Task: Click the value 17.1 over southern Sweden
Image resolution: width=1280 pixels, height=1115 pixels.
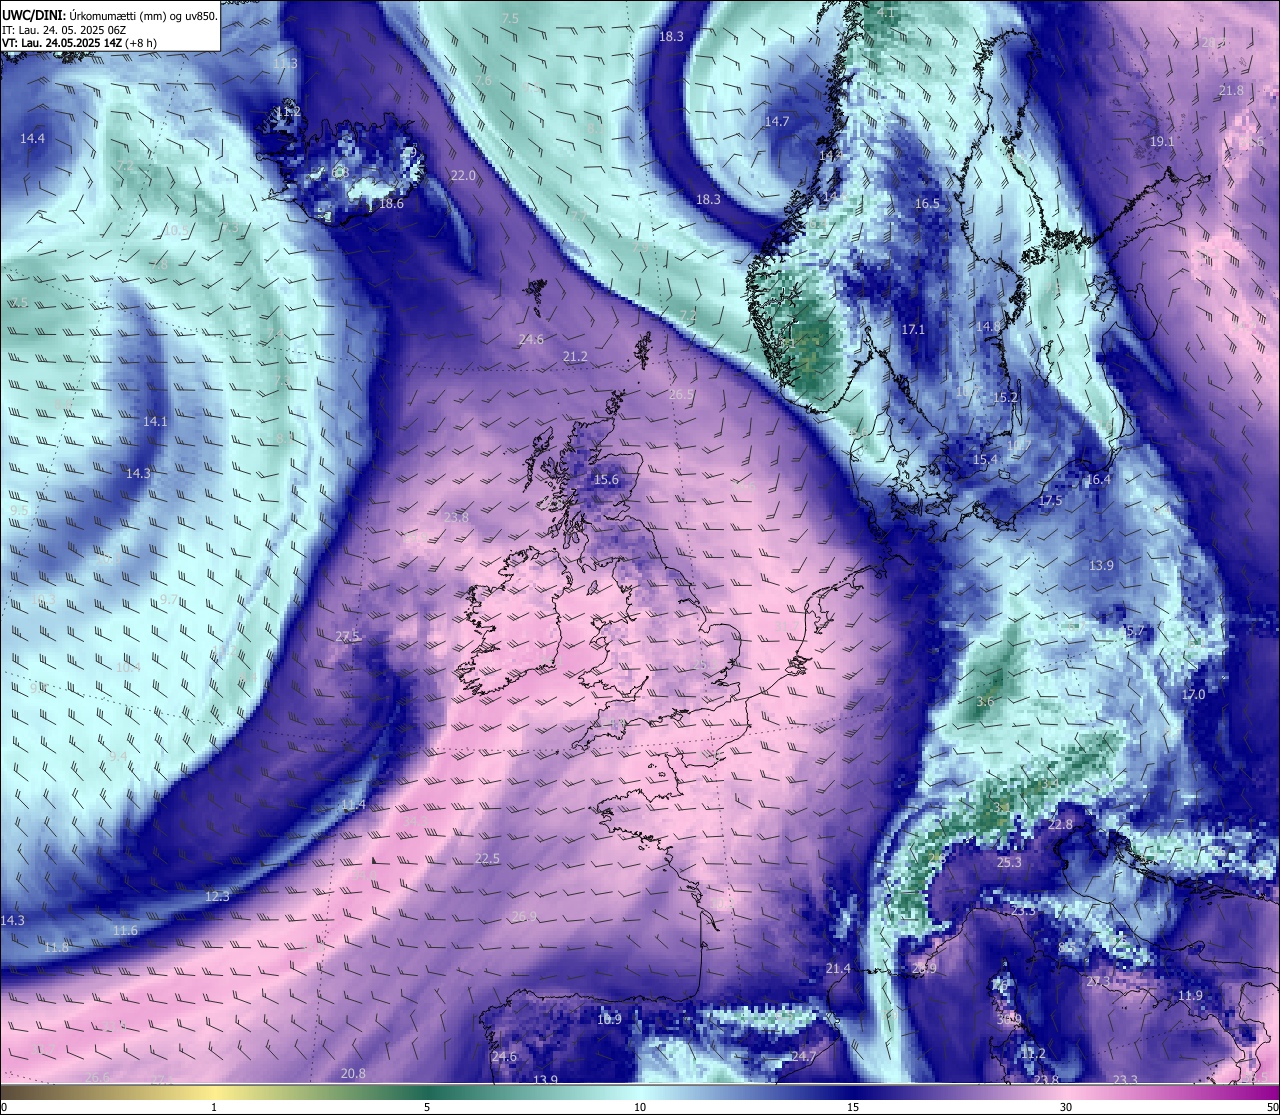Action: (x=913, y=329)
